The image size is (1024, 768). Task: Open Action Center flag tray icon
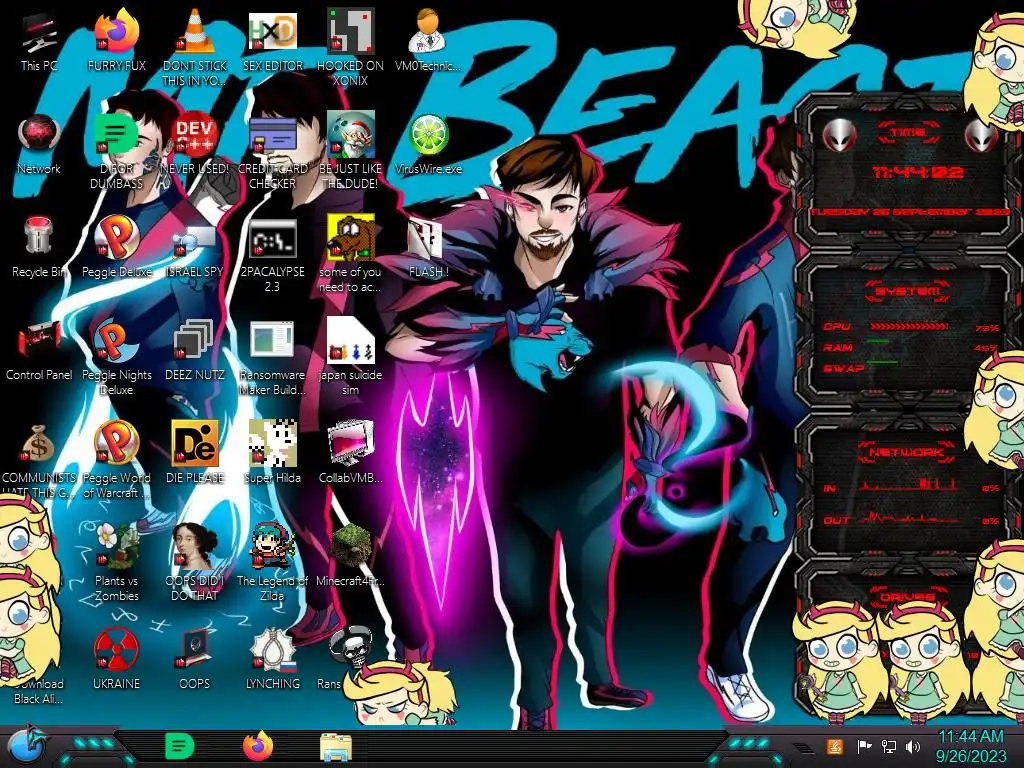(x=864, y=746)
